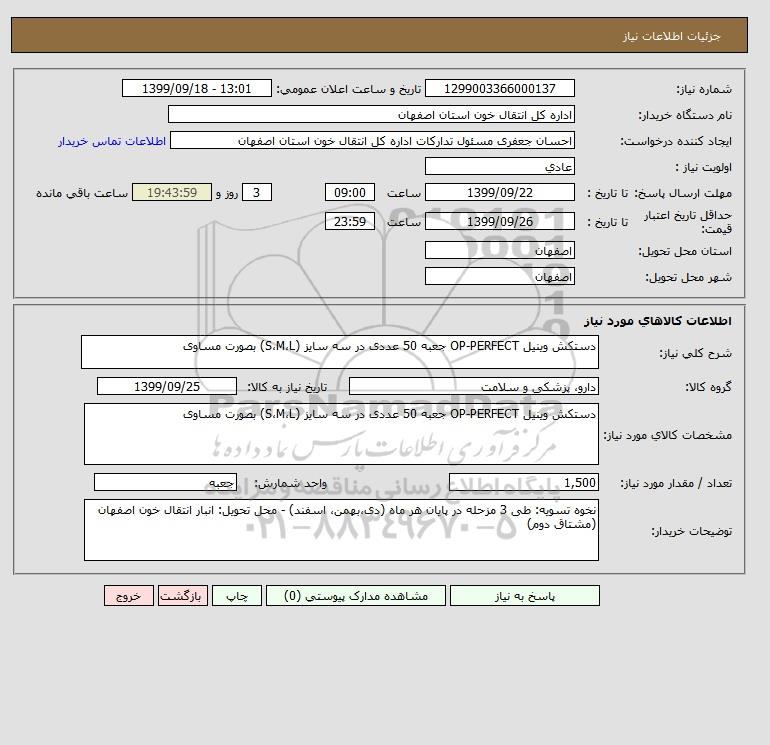Click the ایجاد کننده درخواست label
The width and height of the screenshot is (770, 745).
click(676, 141)
